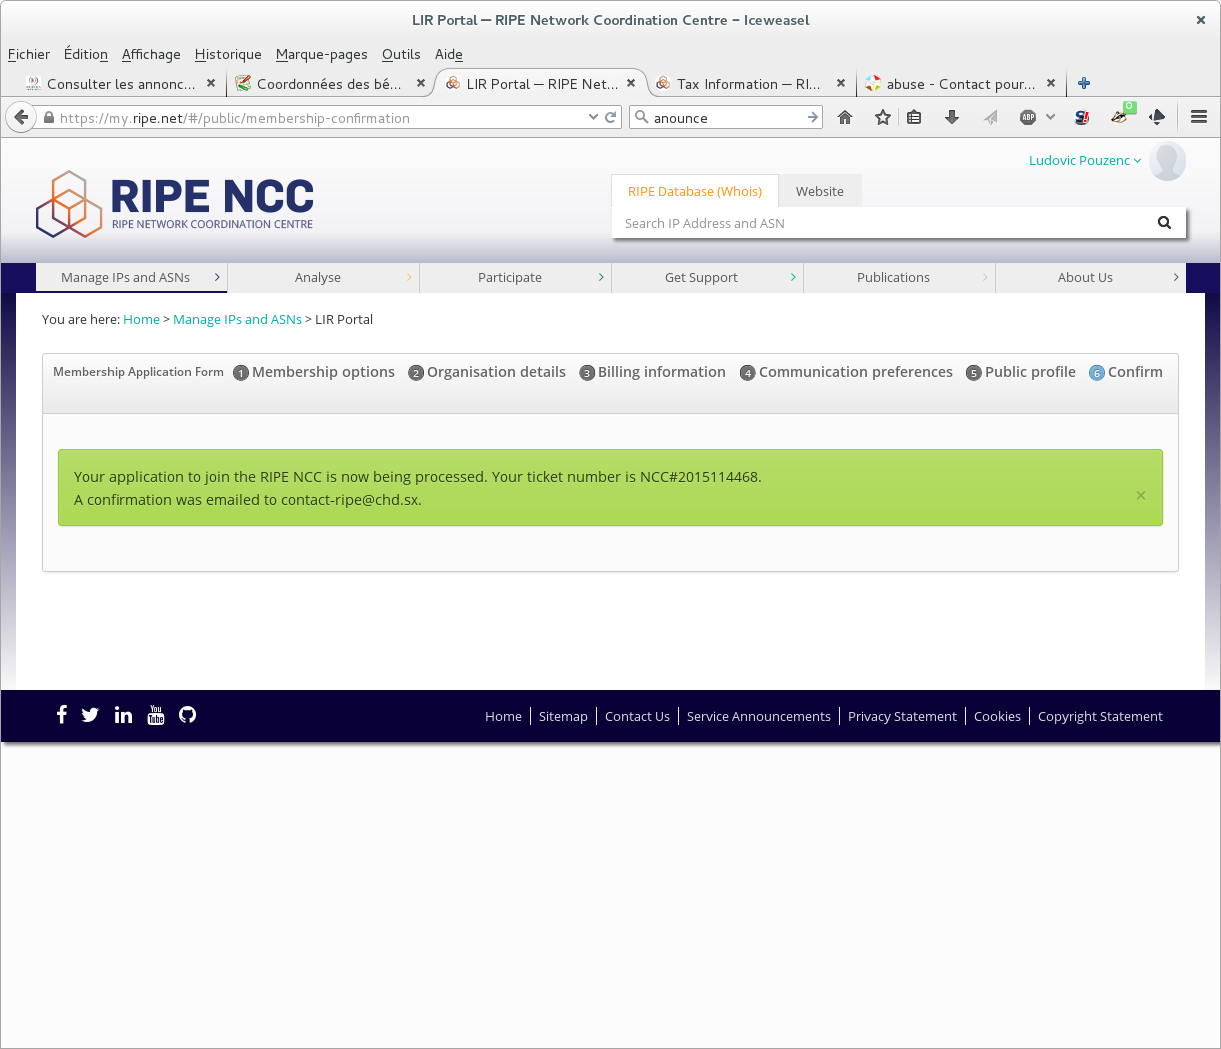The image size is (1221, 1049).
Task: Expand the Participate navigation menu
Action: point(515,277)
